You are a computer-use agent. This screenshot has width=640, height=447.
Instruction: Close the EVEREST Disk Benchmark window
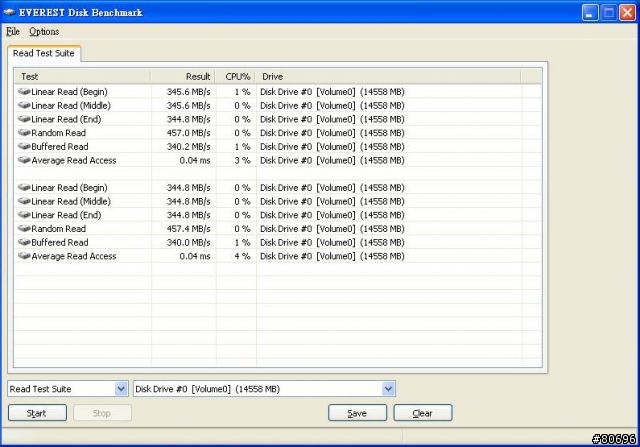tap(627, 13)
